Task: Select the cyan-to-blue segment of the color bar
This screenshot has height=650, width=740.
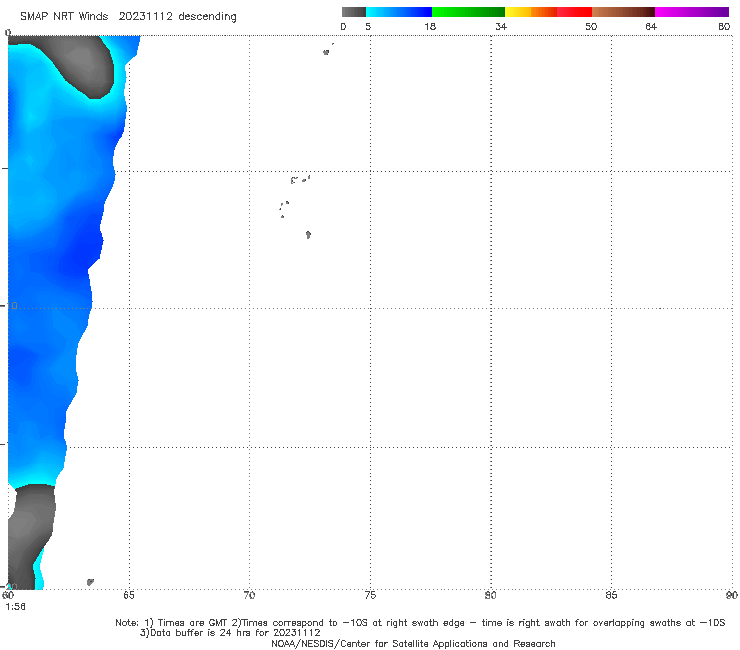Action: pos(399,12)
